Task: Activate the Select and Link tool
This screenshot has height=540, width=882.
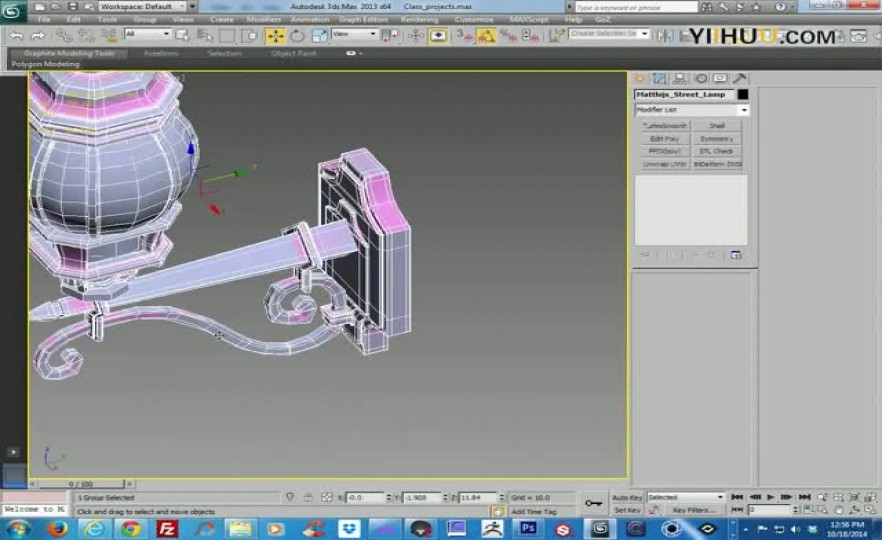Action: click(64, 36)
